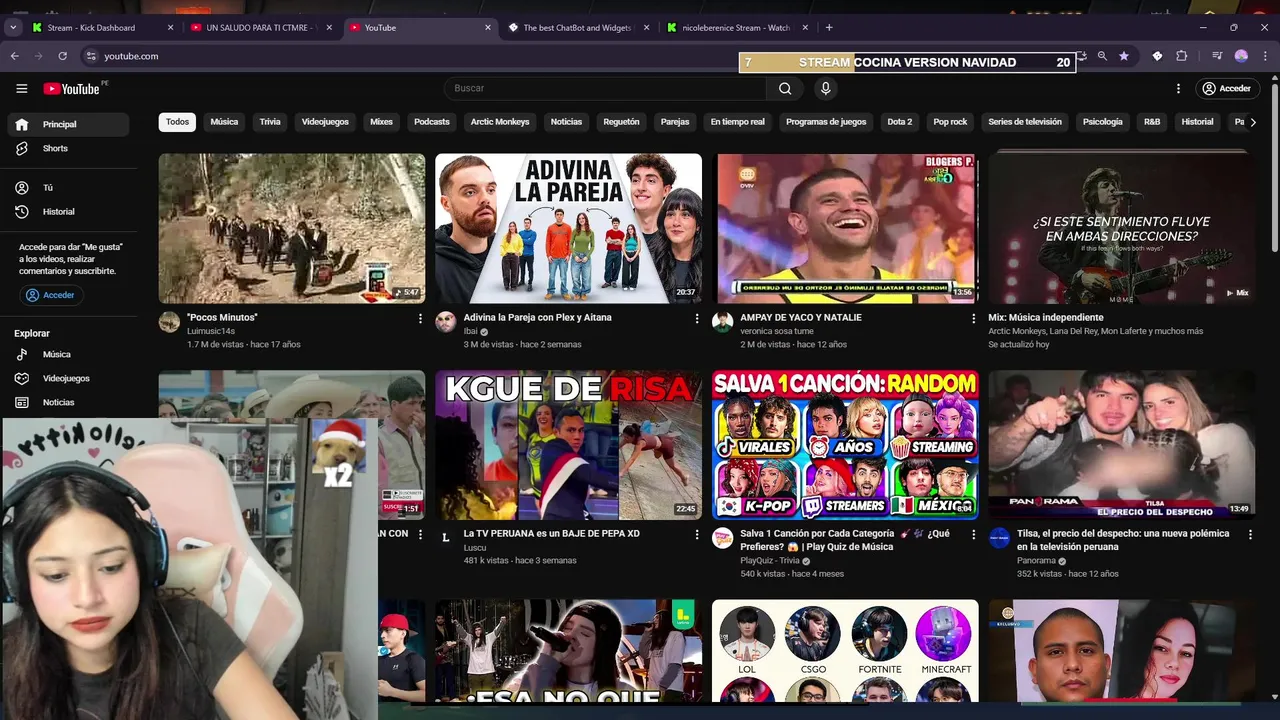Select the Trivia filter chip

click(270, 122)
